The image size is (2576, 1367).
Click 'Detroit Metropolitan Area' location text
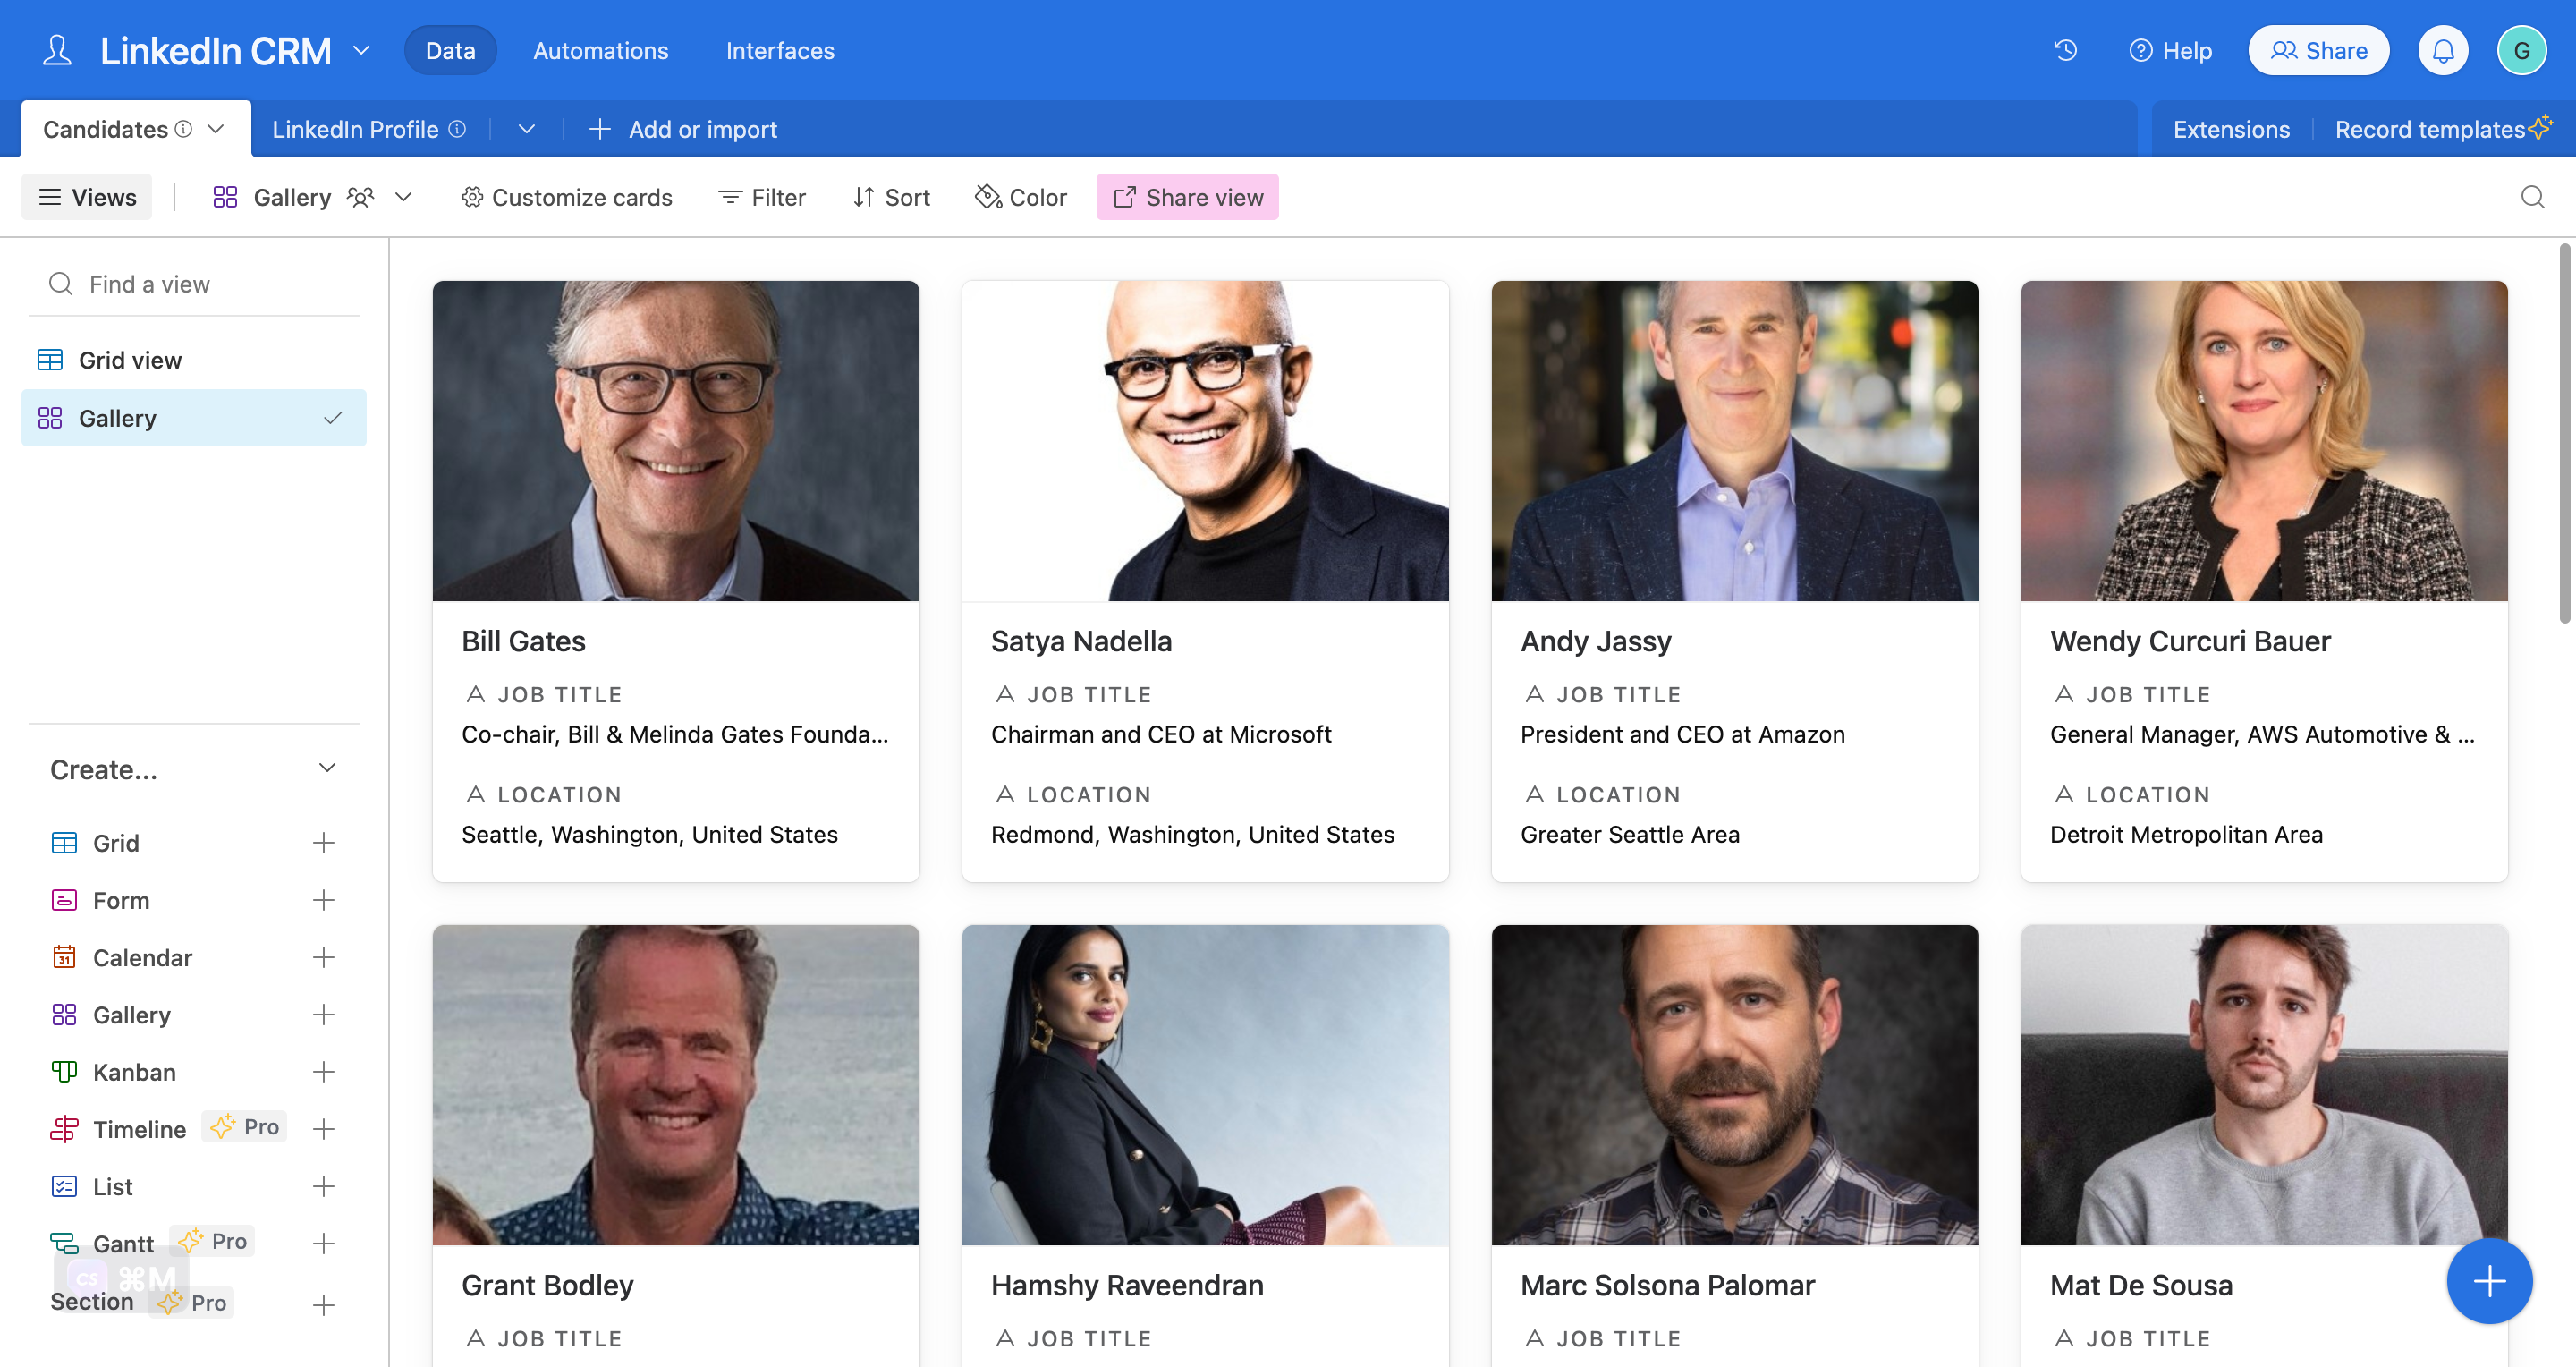click(2186, 834)
